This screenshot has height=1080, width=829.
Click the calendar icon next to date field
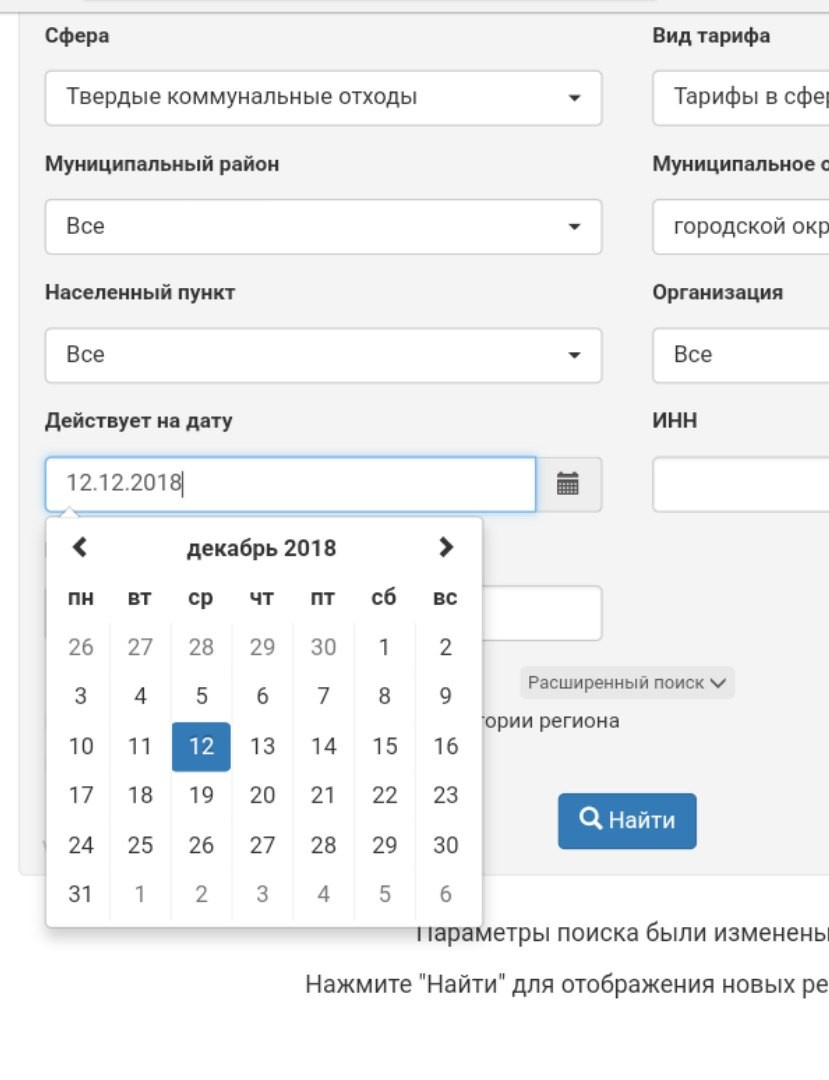point(568,485)
